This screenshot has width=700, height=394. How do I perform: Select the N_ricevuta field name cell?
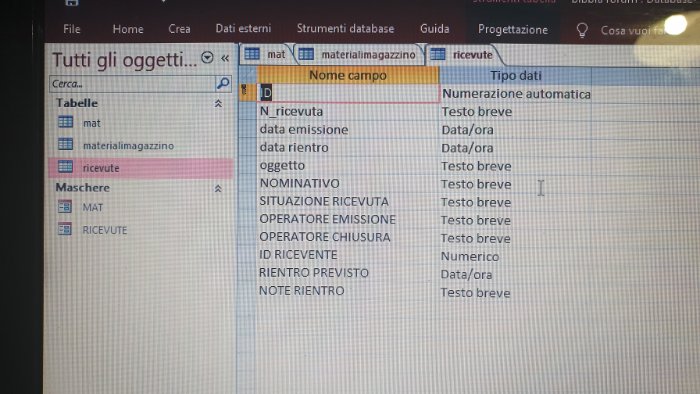pyautogui.click(x=348, y=111)
